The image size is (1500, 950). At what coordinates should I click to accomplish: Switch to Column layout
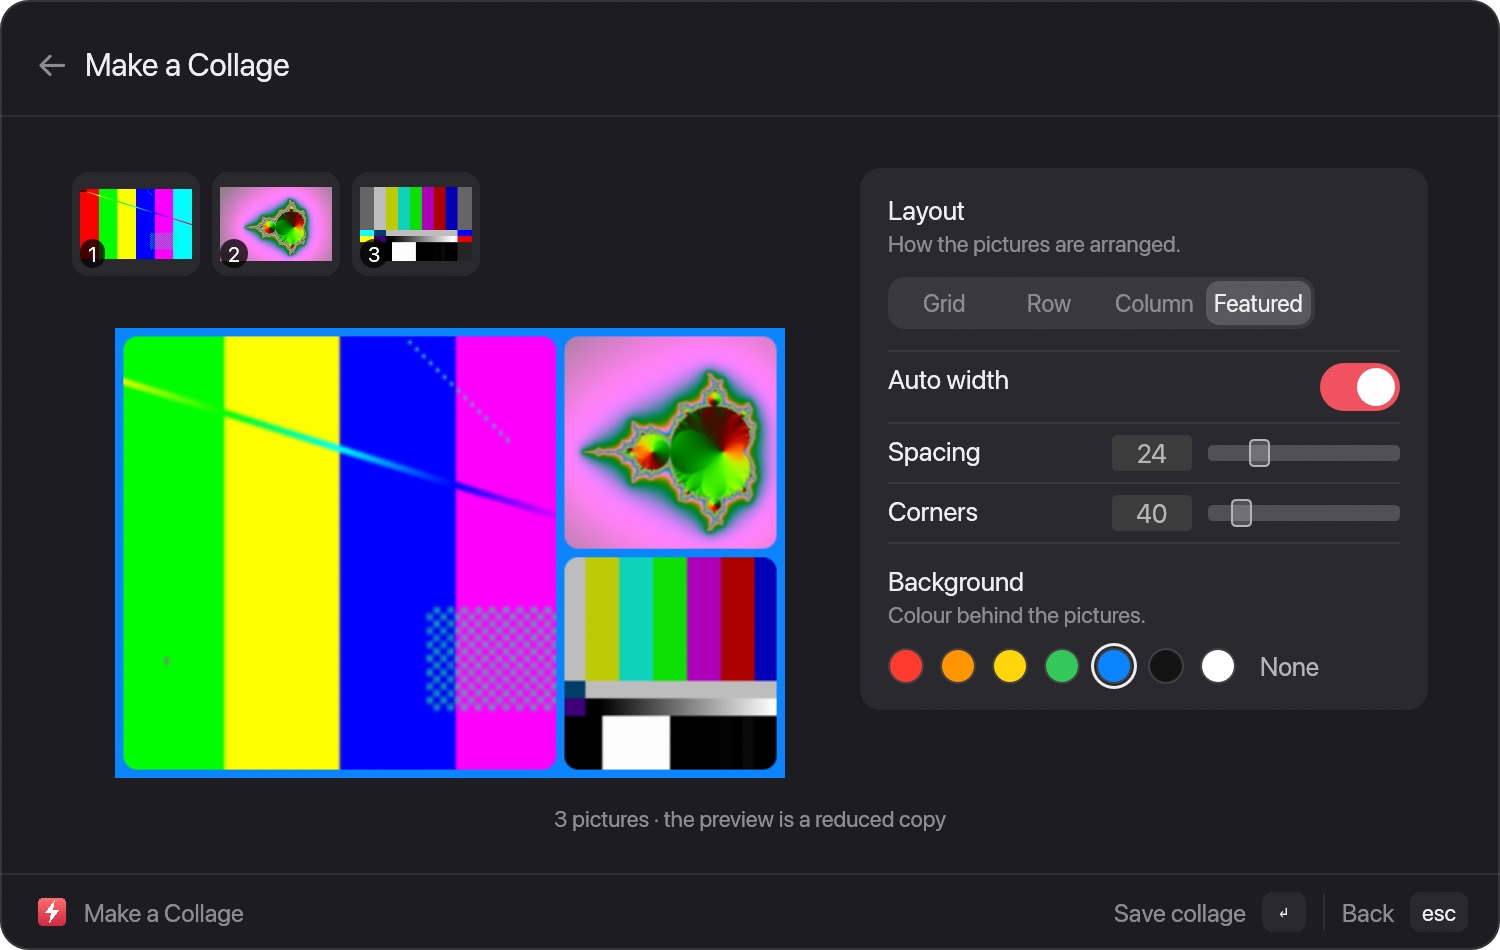1153,303
